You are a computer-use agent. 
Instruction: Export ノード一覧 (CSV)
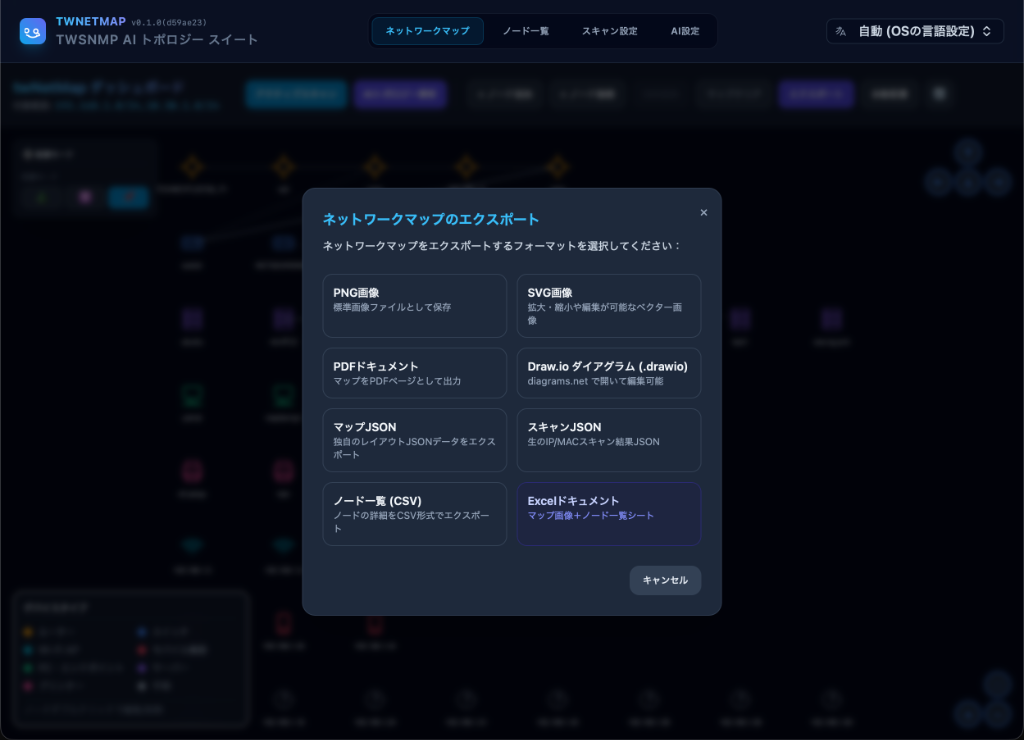click(415, 514)
